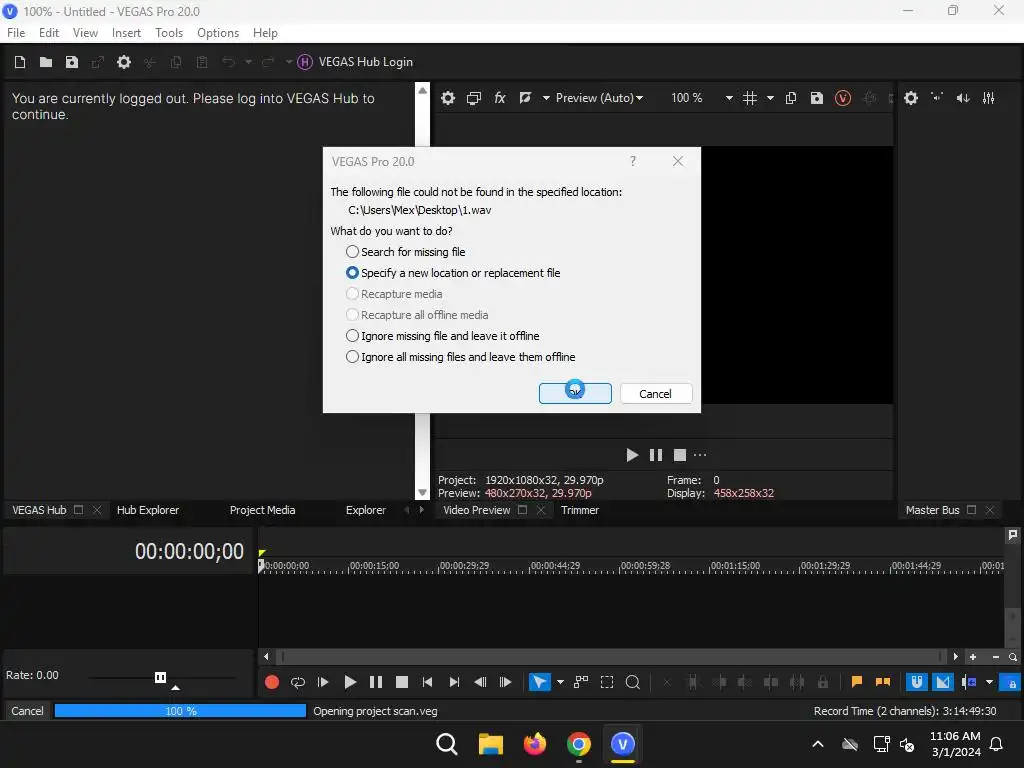The height and width of the screenshot is (768, 1024).
Task: Save the project using toolbar icon
Action: [72, 62]
